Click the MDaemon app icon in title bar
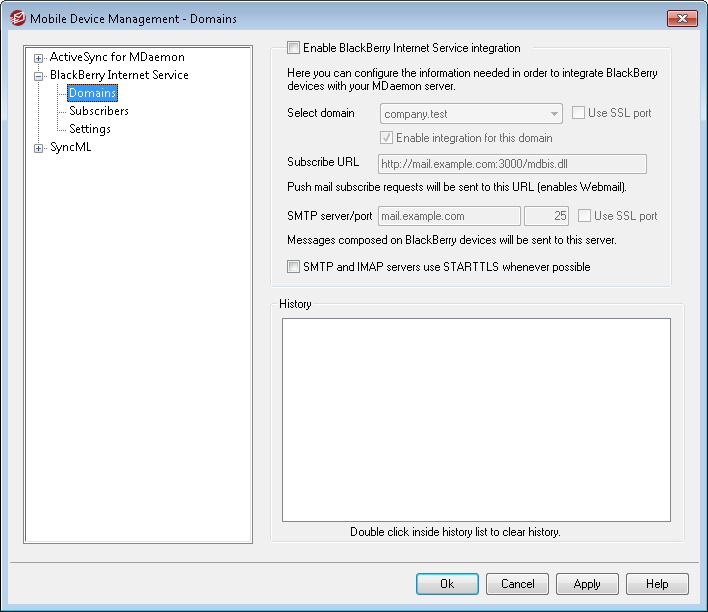This screenshot has height=612, width=708. point(18,19)
